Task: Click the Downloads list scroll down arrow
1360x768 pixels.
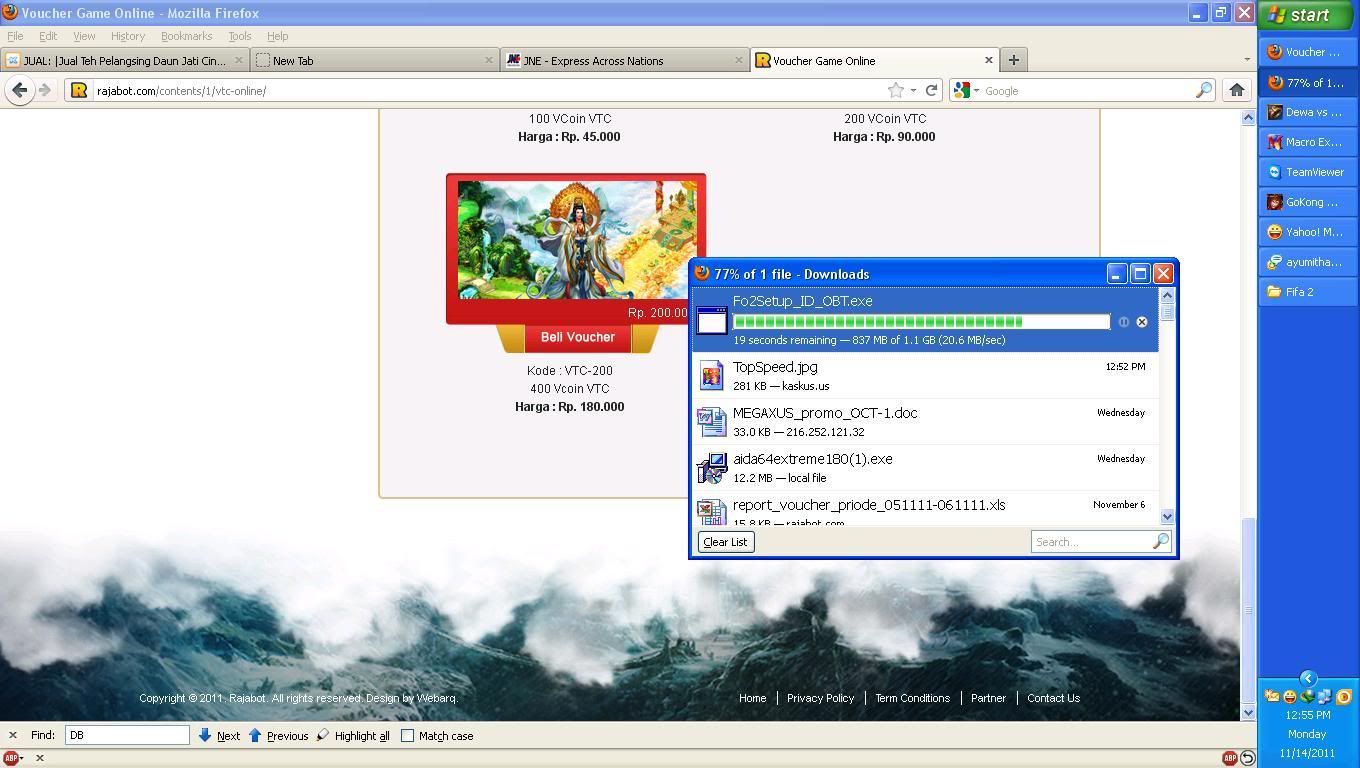Action: pyautogui.click(x=1167, y=516)
